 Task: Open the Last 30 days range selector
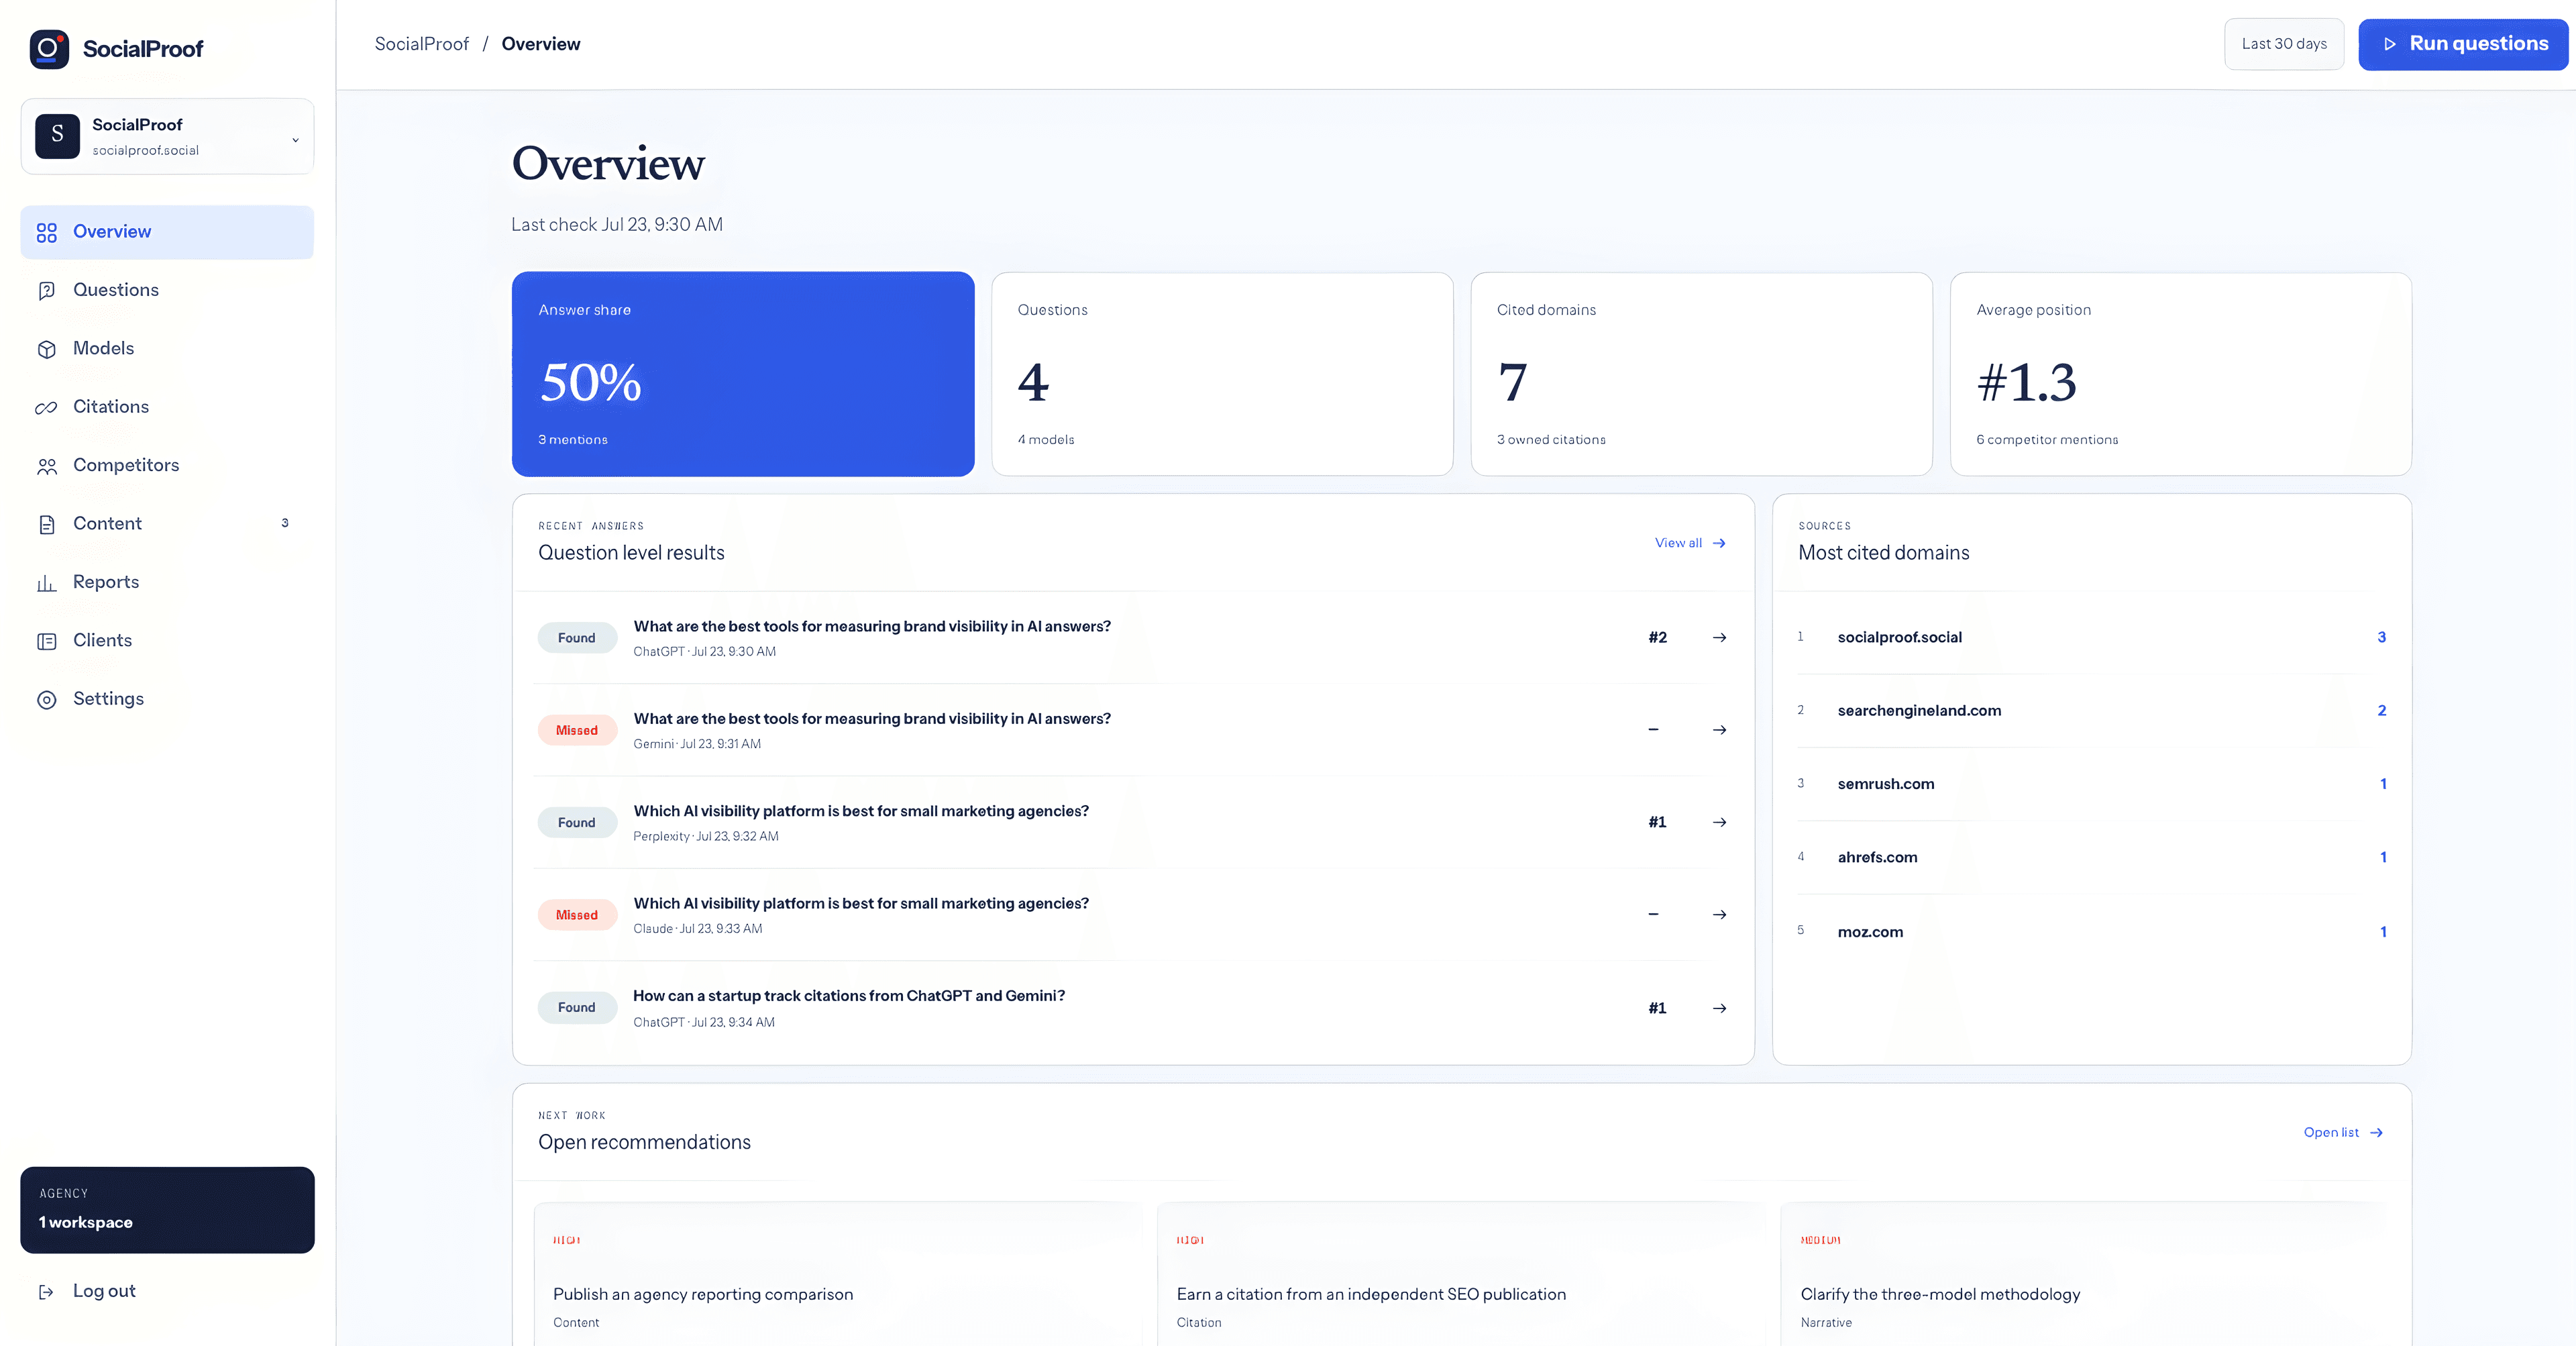[2283, 44]
